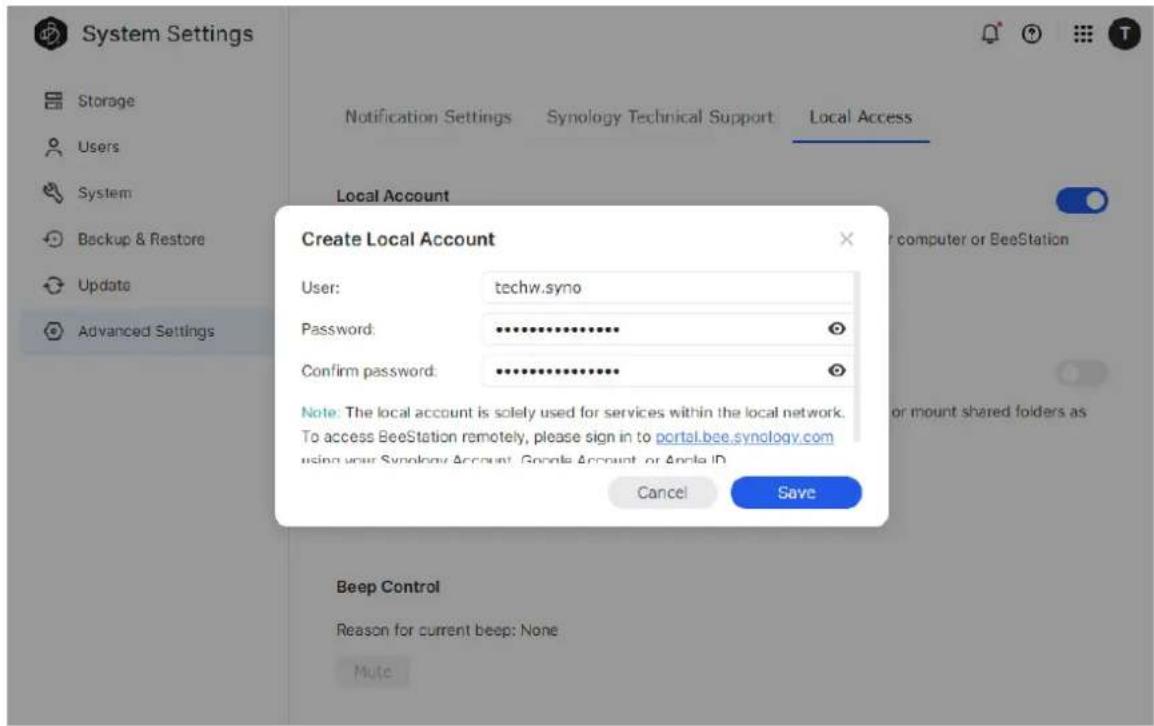Open the user avatar T menu
This screenshot has width=1154, height=726.
point(1125,34)
